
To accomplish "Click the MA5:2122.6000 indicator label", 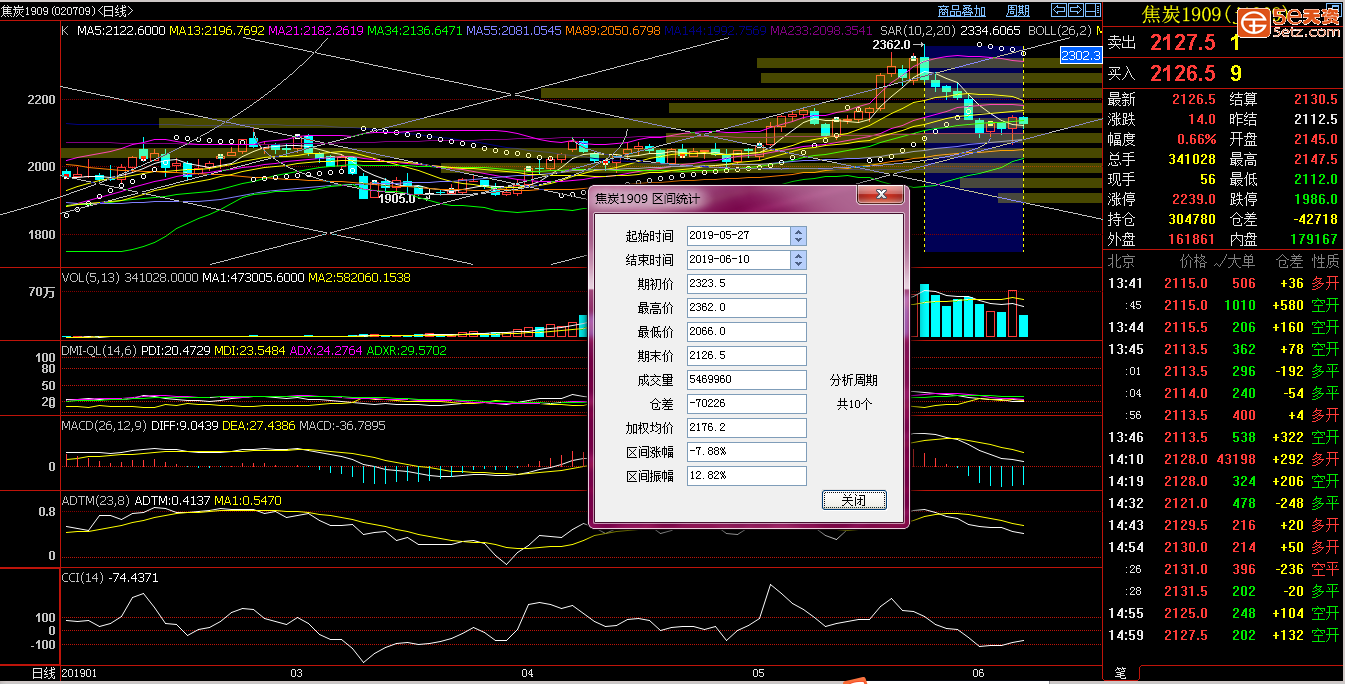I will coord(119,31).
